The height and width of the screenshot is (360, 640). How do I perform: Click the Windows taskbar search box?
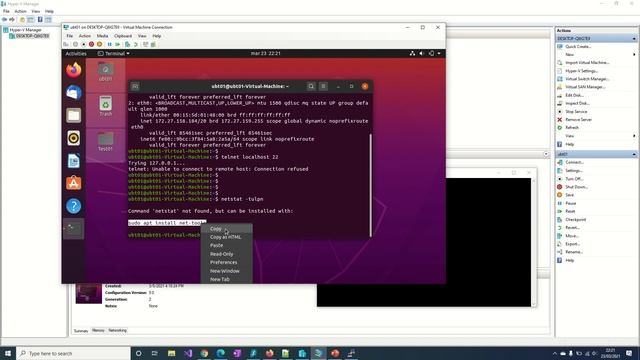coord(73,353)
